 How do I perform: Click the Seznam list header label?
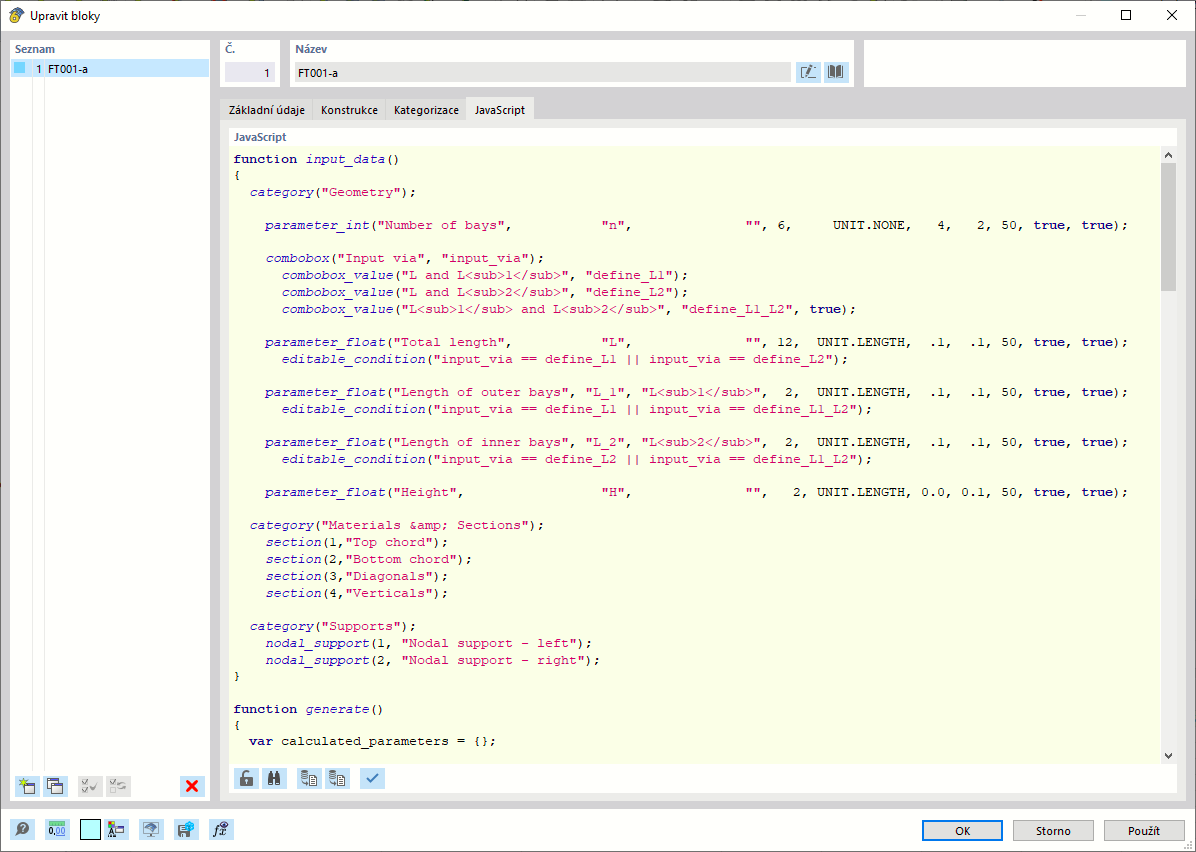point(35,49)
